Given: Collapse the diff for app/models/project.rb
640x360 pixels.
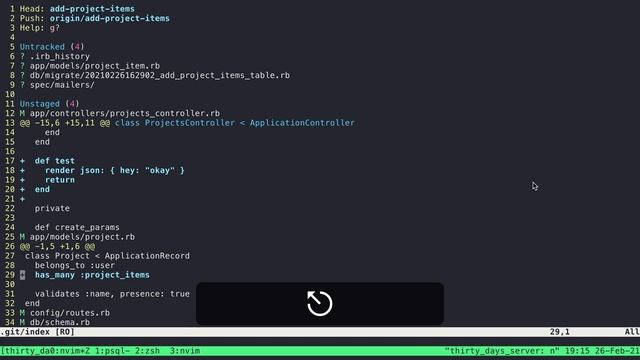Looking at the screenshot, I should pos(82,237).
